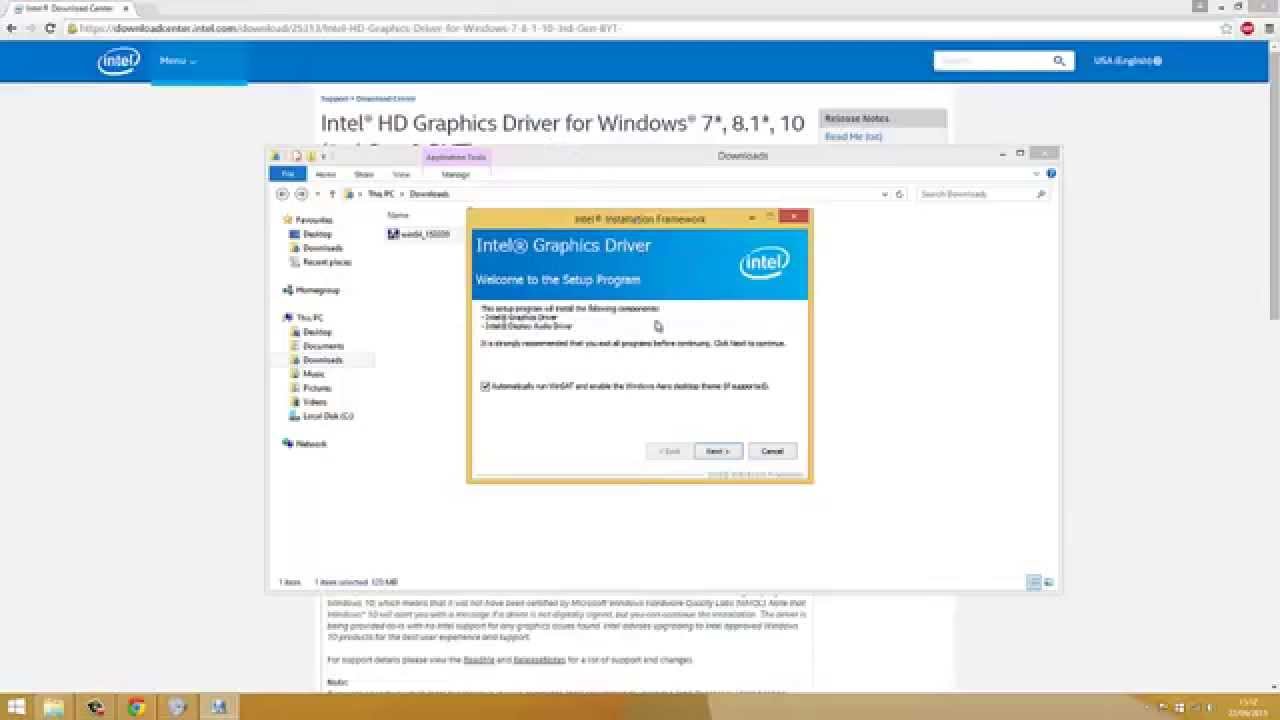Click the Explorer help icon
This screenshot has height=720, width=1280.
coord(1051,174)
